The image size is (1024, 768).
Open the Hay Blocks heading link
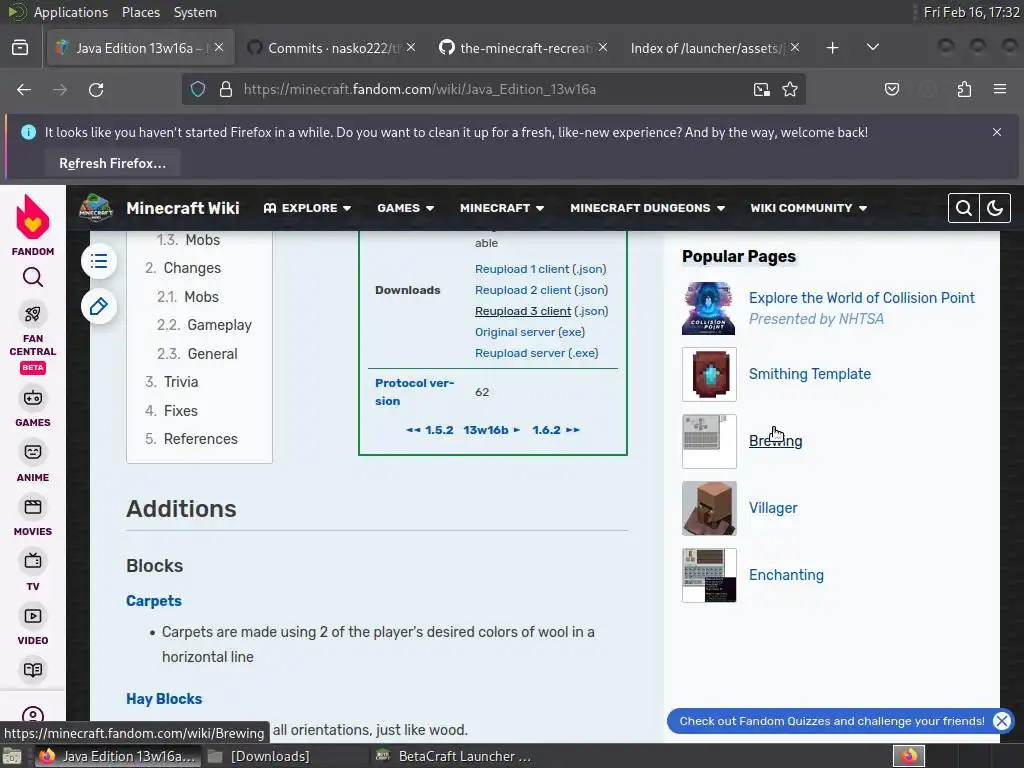point(164,699)
